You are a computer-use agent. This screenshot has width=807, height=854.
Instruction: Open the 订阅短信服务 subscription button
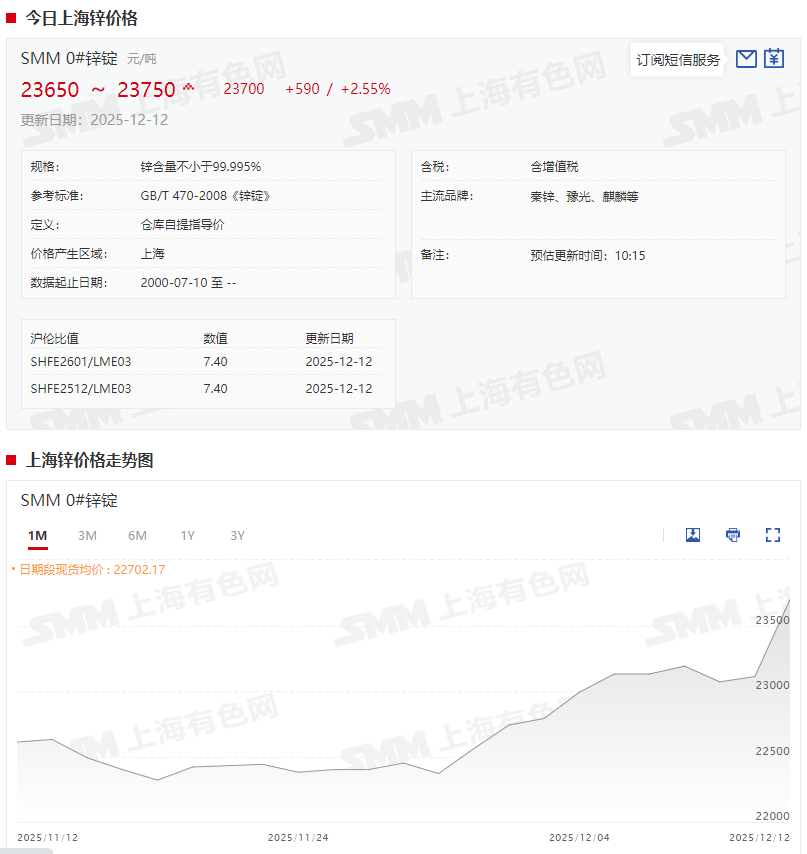coord(677,60)
